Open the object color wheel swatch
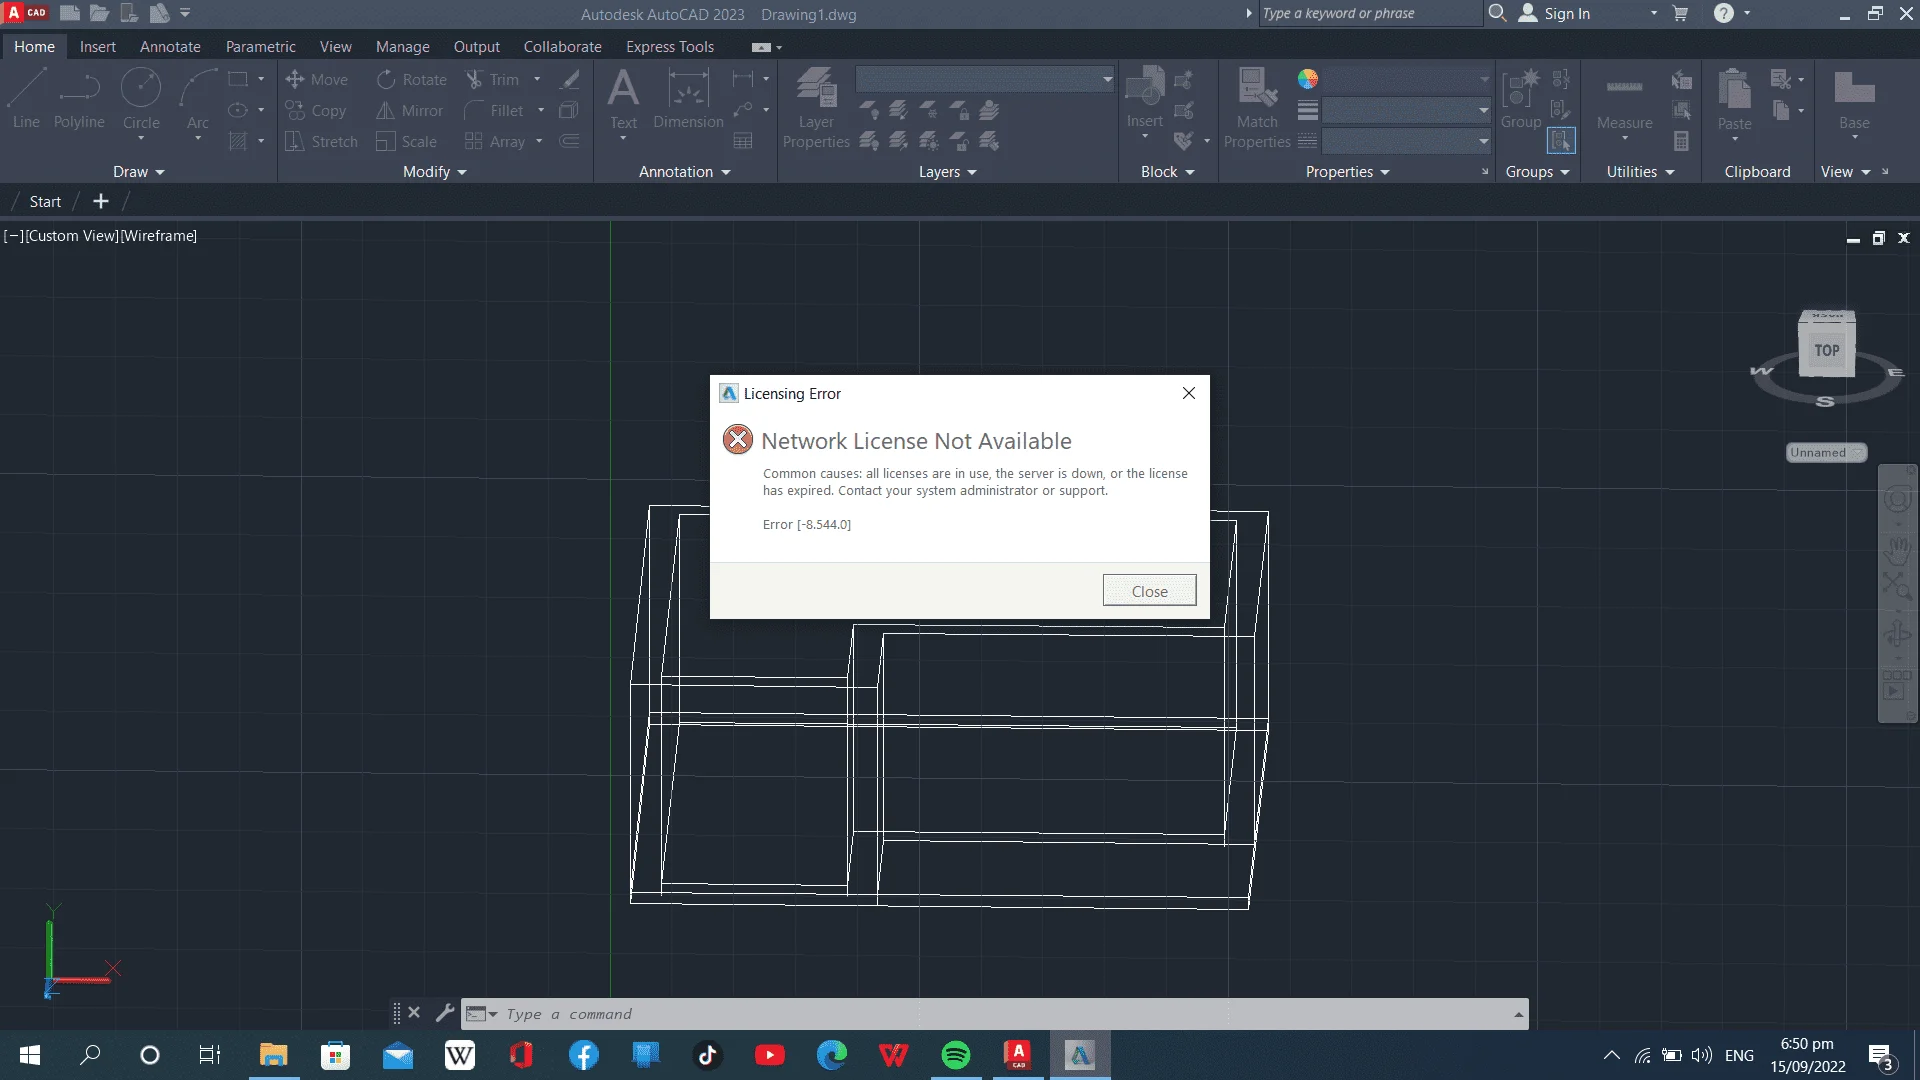Screen dimensions: 1920x1080 point(1307,79)
